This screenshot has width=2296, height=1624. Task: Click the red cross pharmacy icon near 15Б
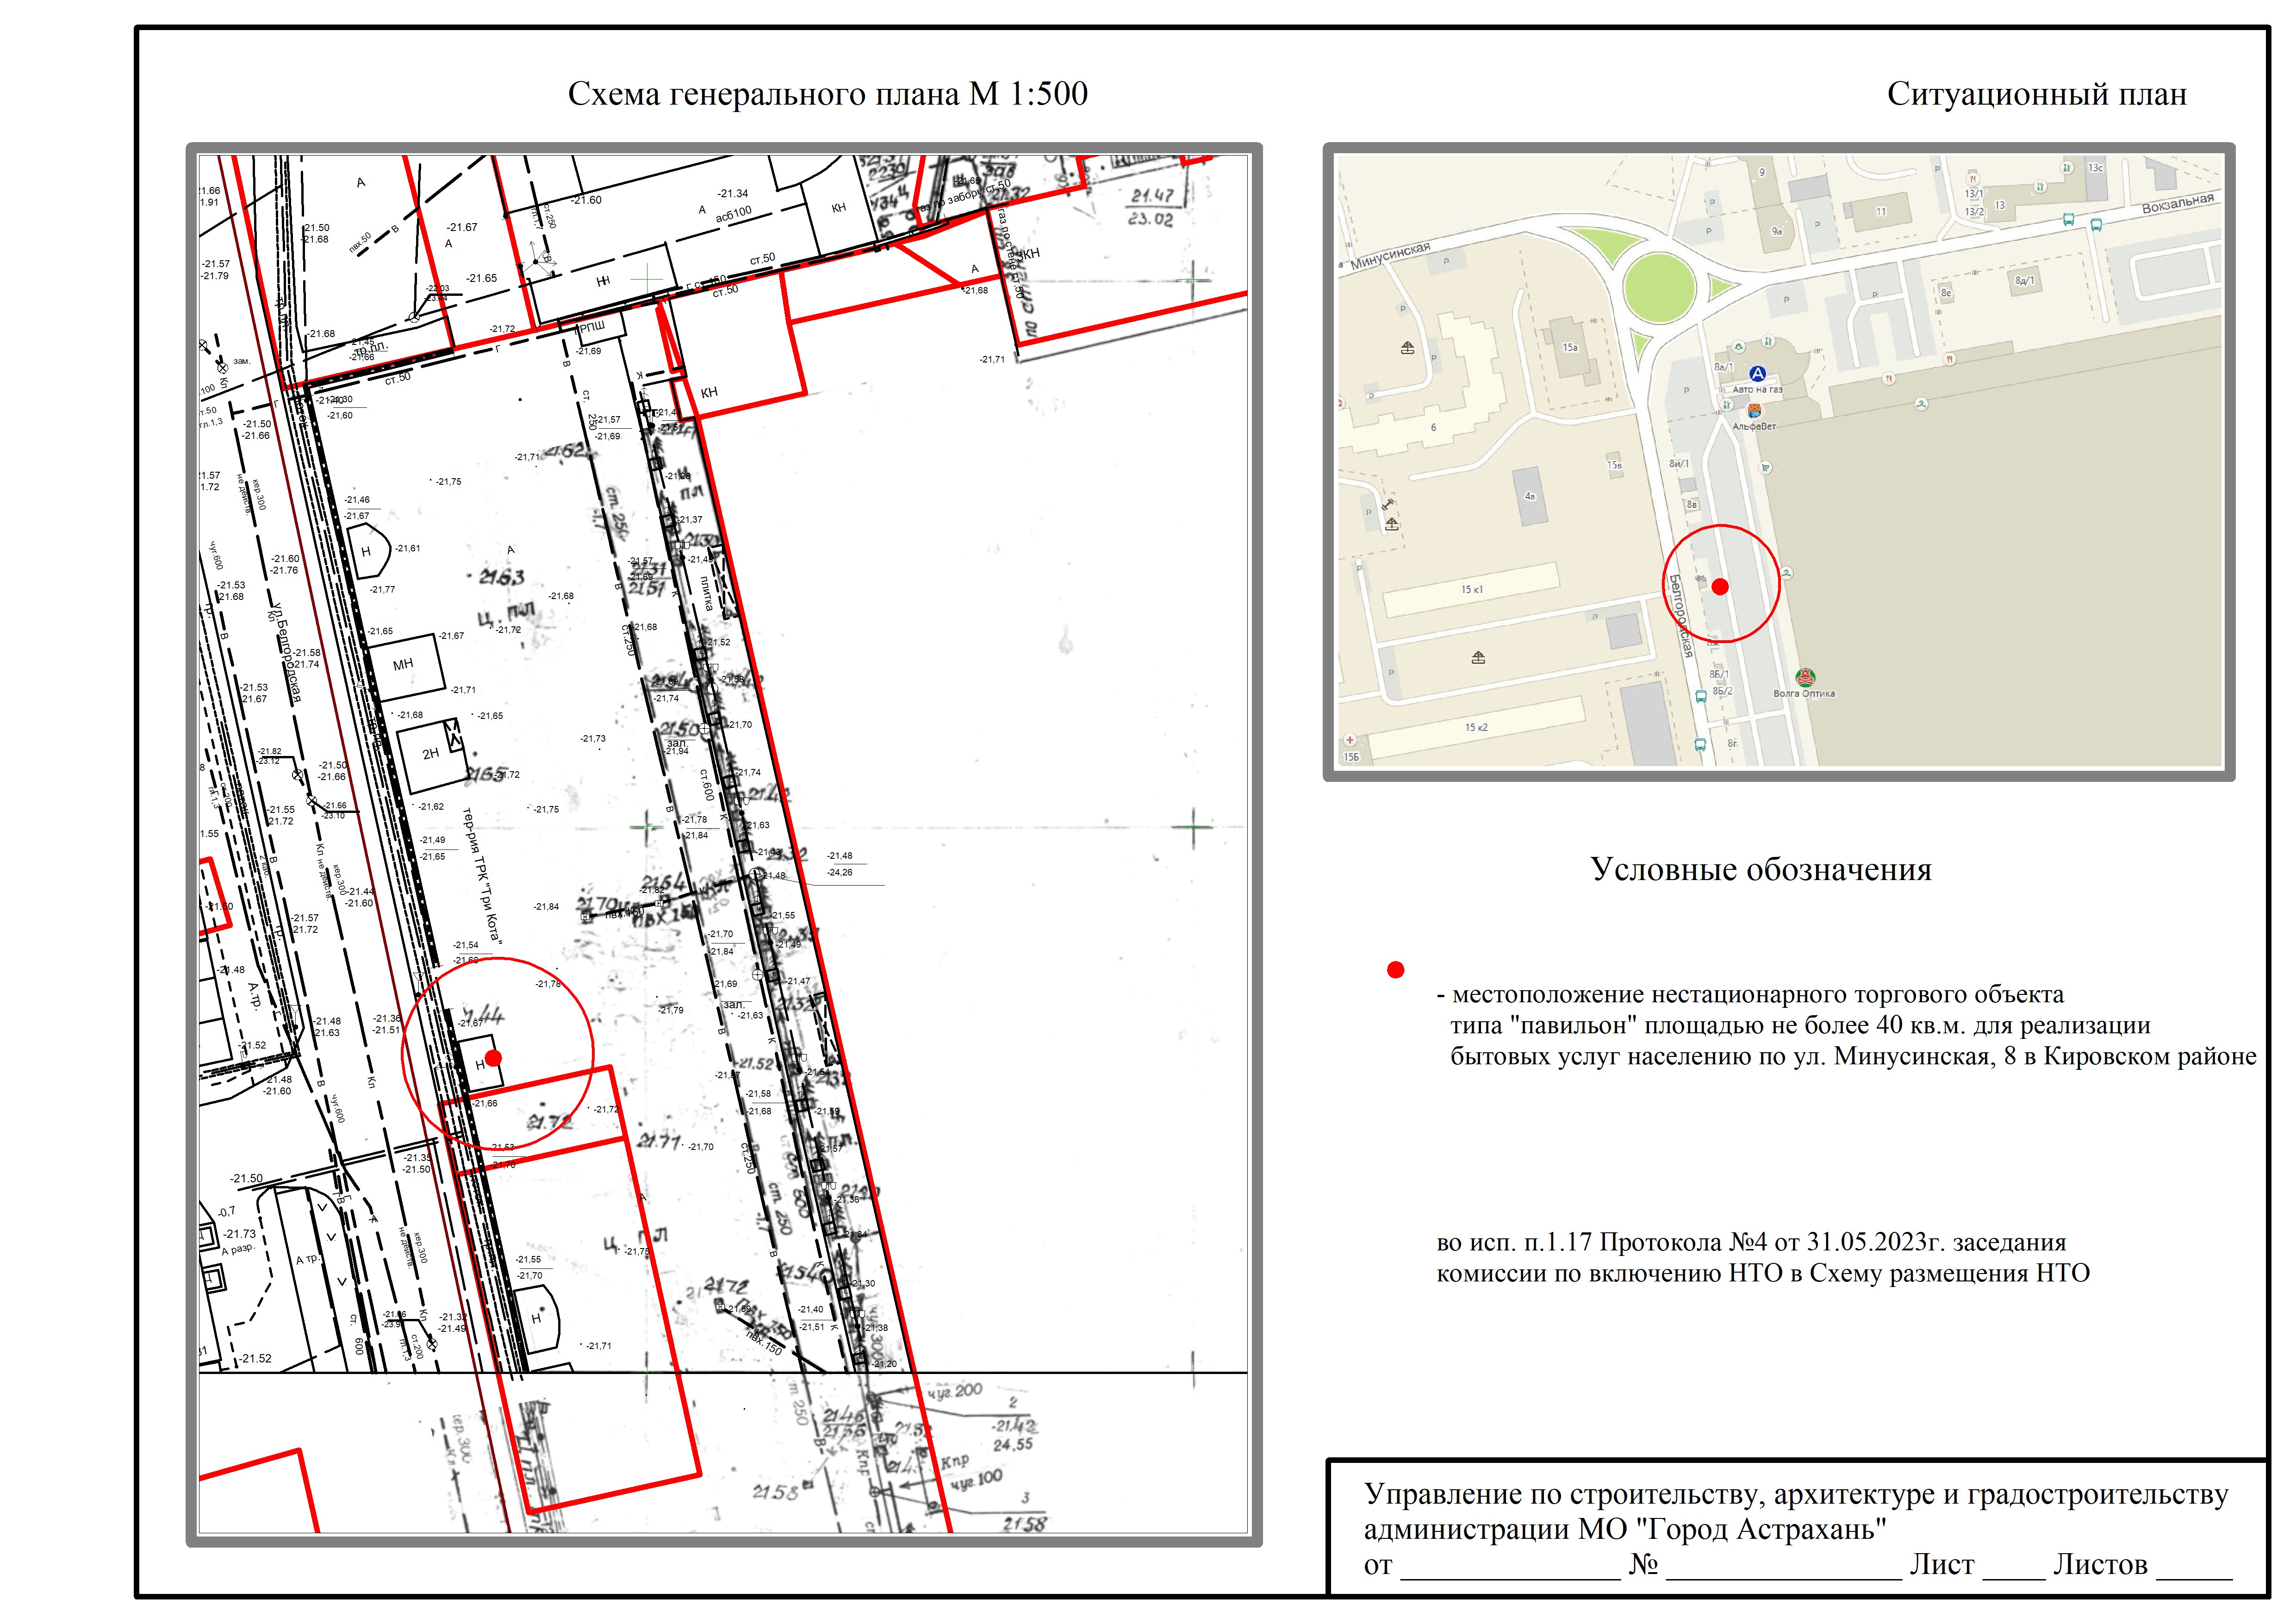(x=1350, y=740)
